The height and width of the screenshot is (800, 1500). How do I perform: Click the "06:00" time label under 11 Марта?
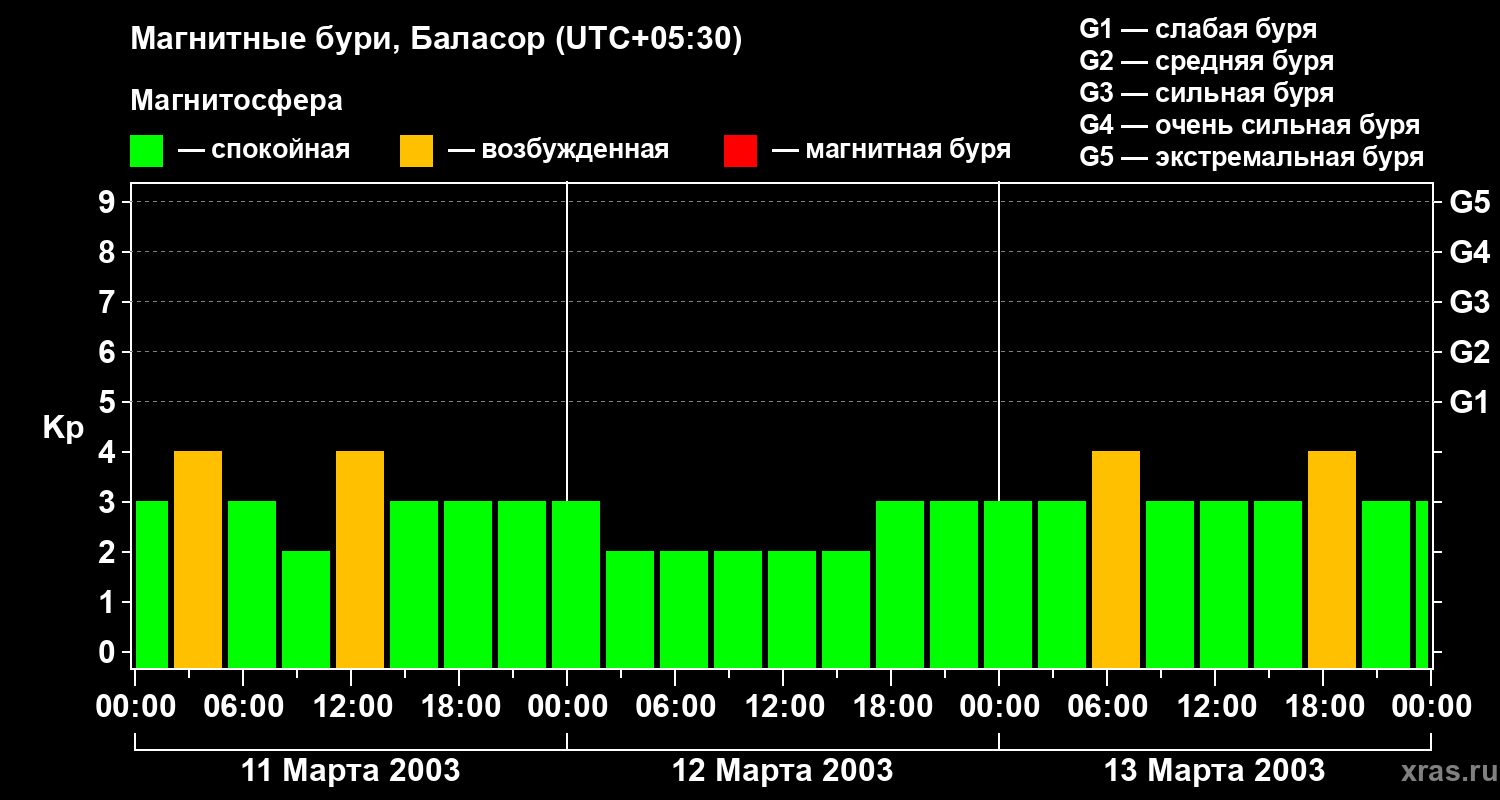coord(243,707)
